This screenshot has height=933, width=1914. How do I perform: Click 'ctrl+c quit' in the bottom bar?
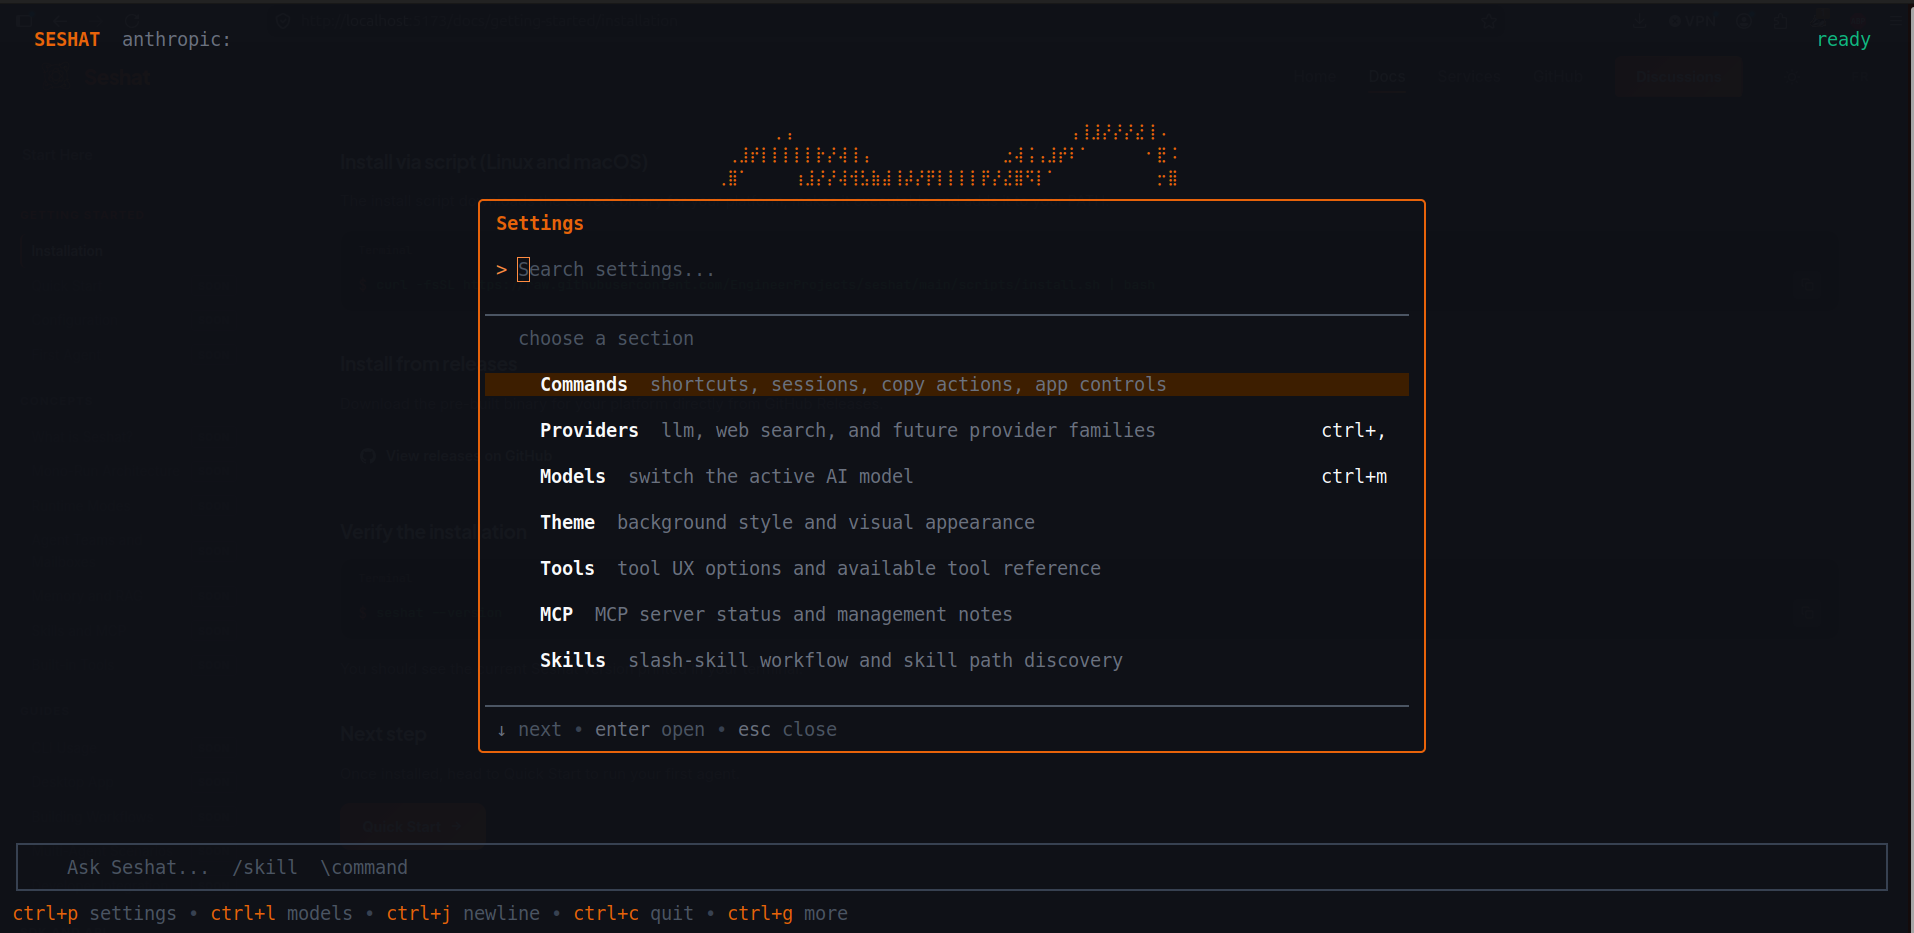[x=633, y=914]
